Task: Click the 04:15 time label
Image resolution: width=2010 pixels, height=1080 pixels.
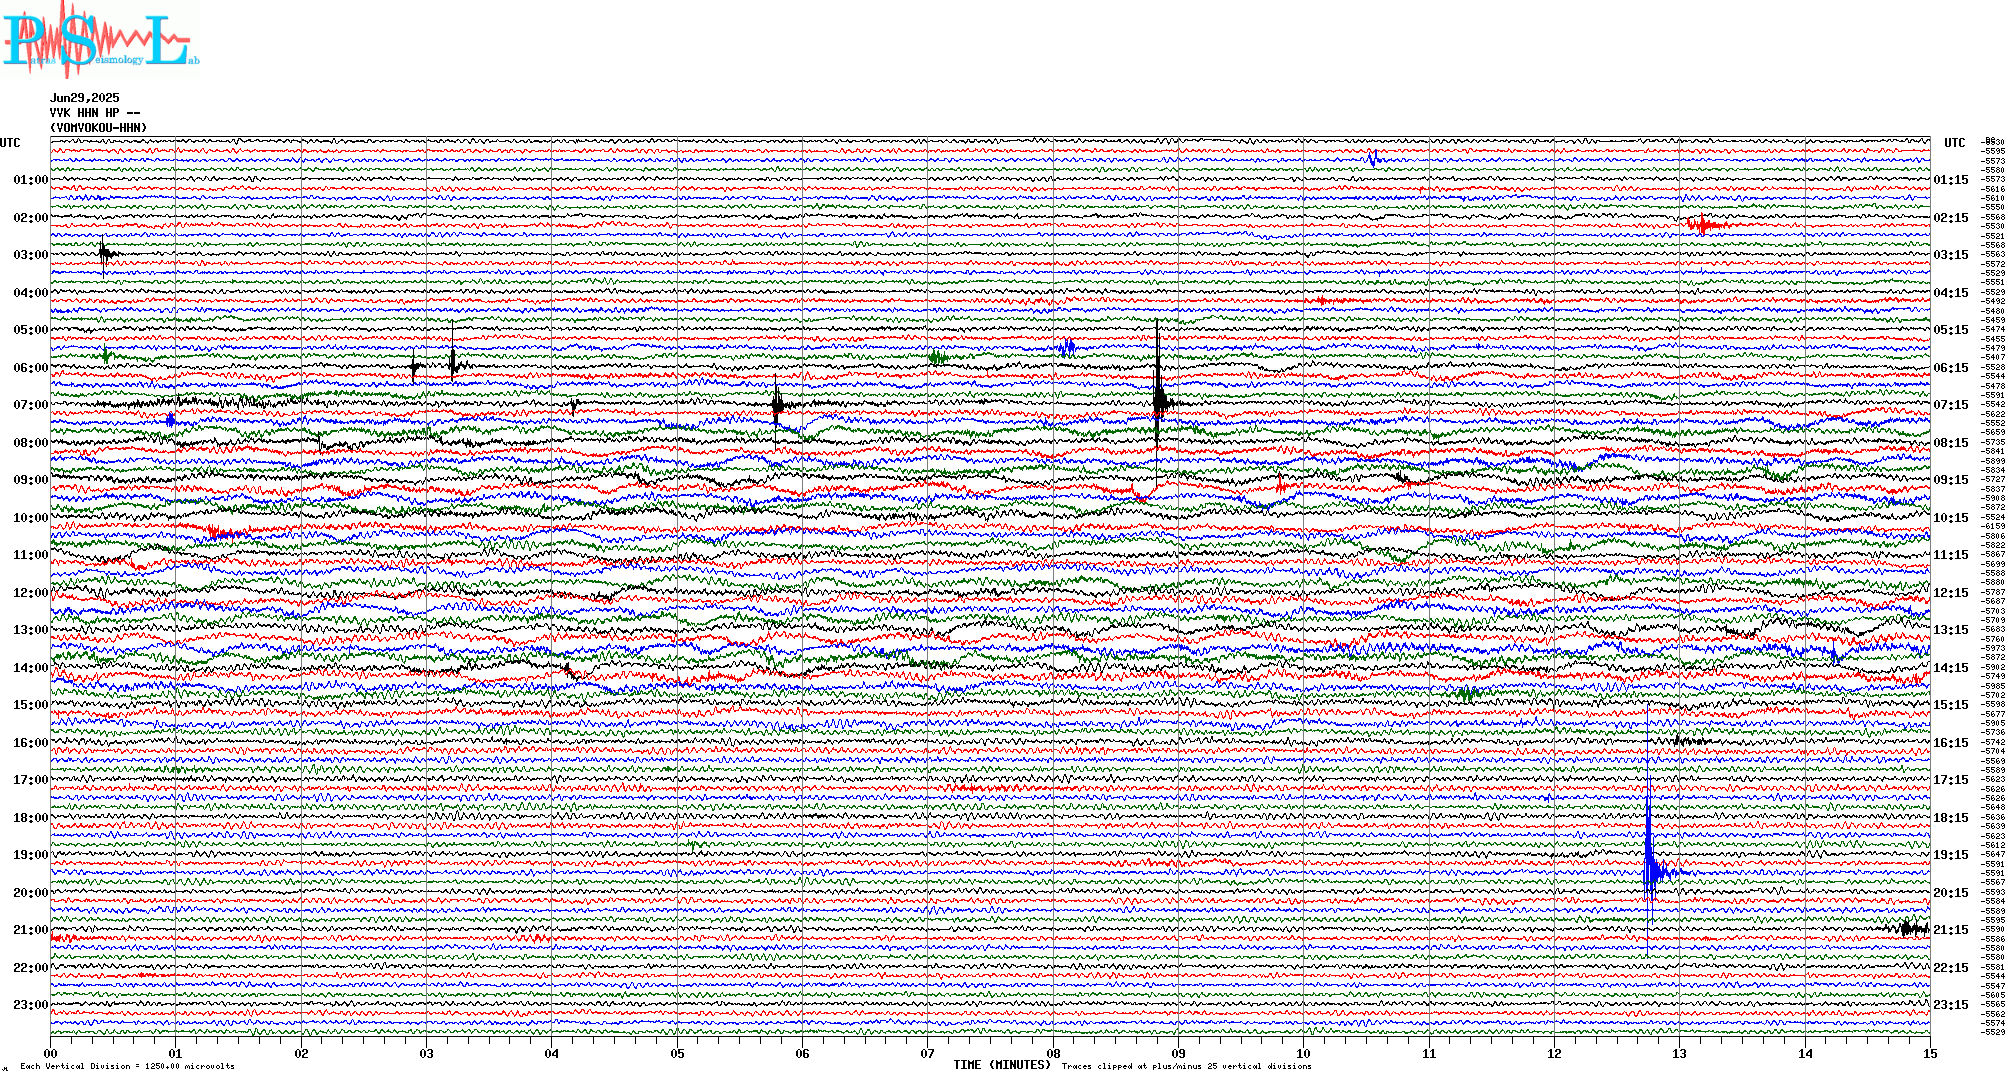Action: coord(1951,293)
